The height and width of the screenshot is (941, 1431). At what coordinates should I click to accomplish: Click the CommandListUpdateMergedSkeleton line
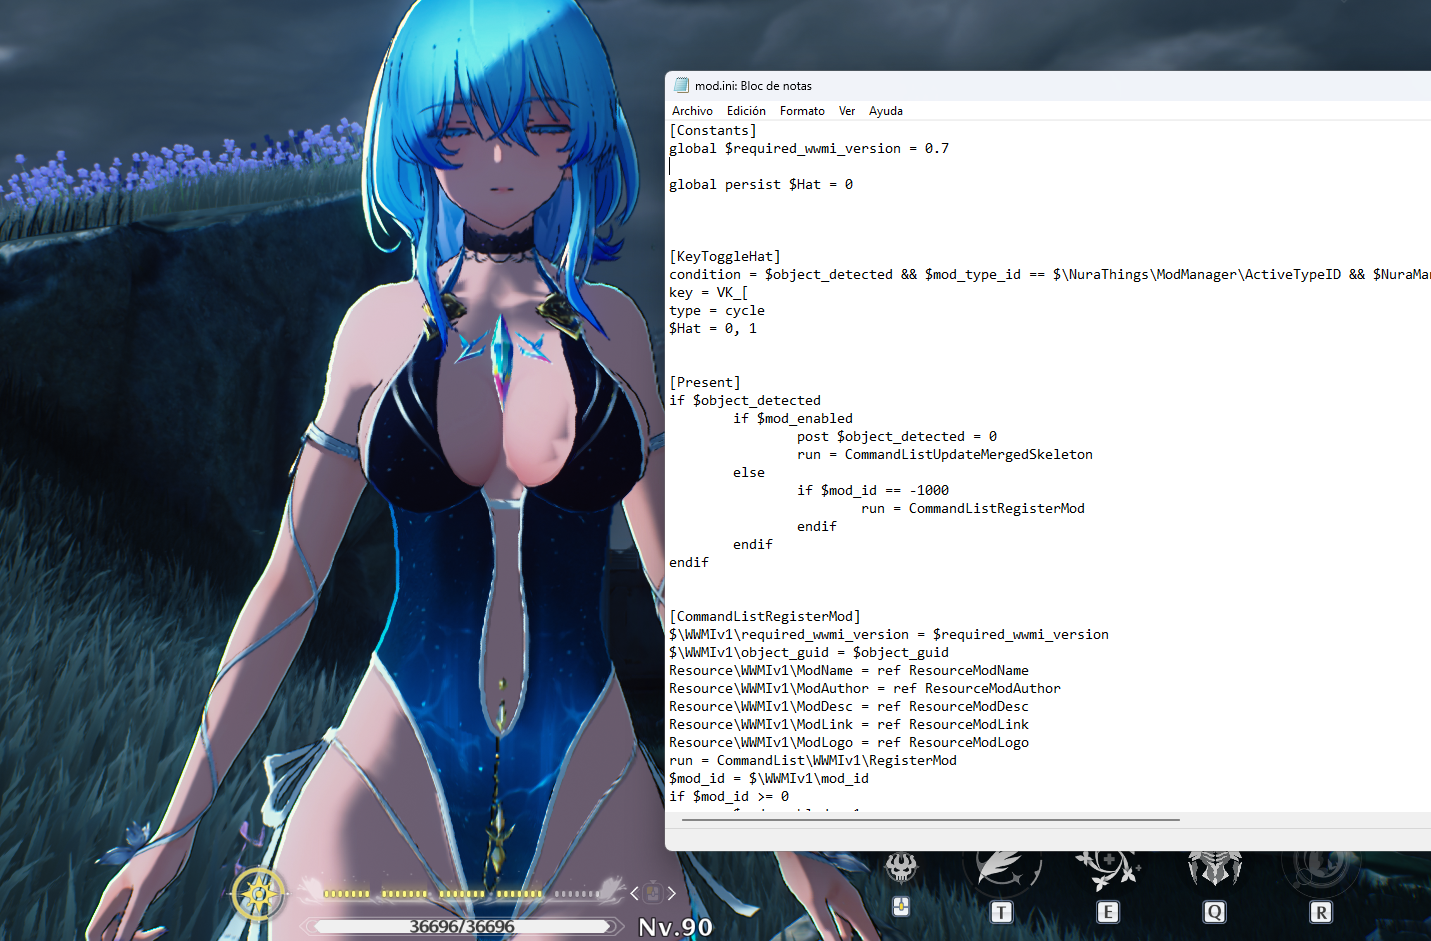click(x=945, y=455)
